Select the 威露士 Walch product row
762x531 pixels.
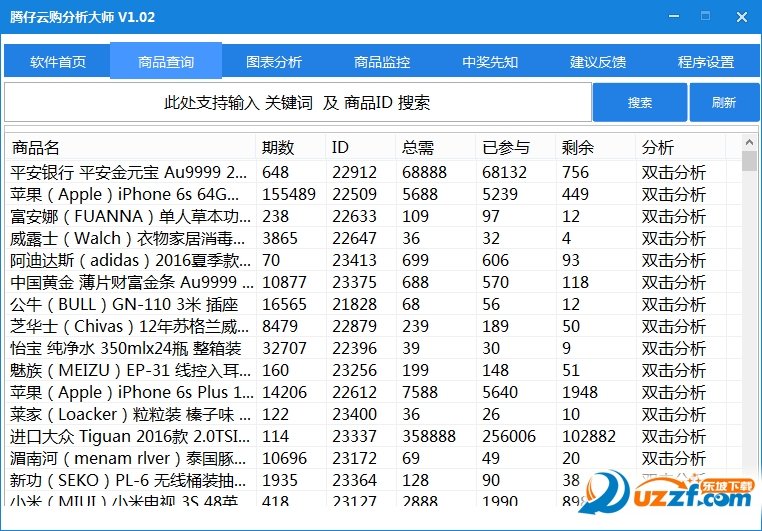tap(374, 238)
